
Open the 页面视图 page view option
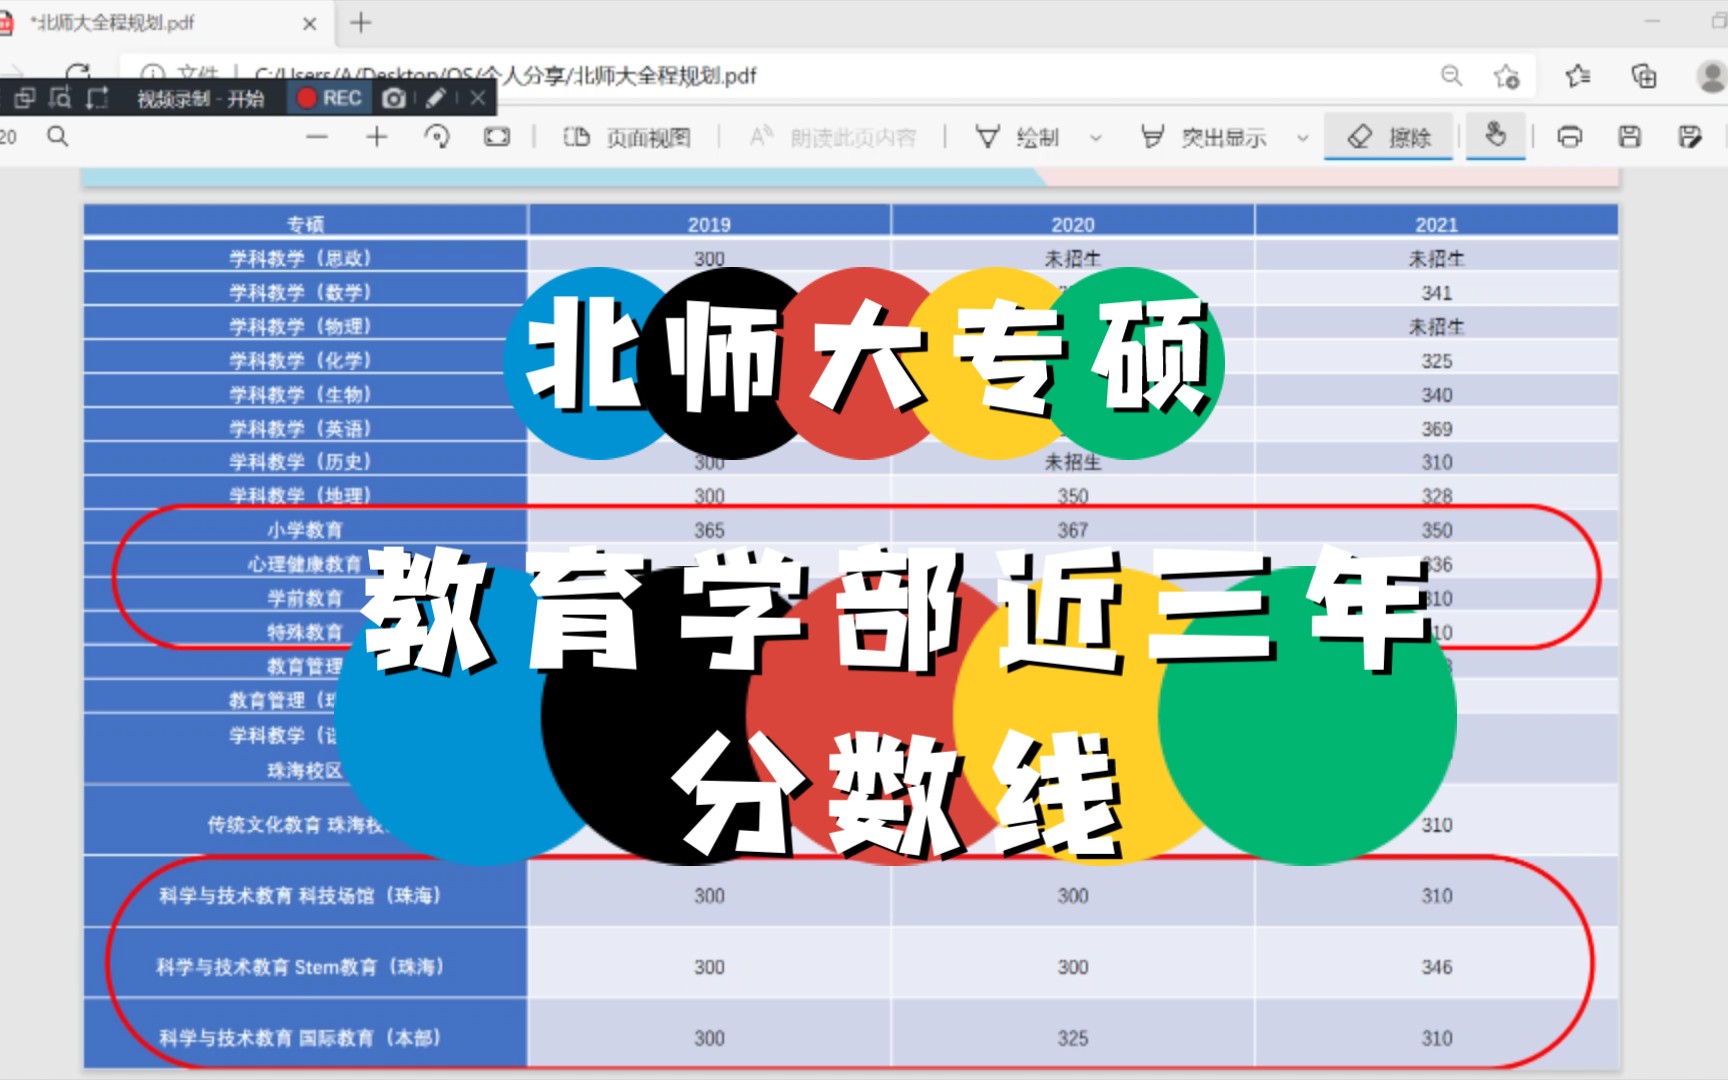tap(627, 137)
